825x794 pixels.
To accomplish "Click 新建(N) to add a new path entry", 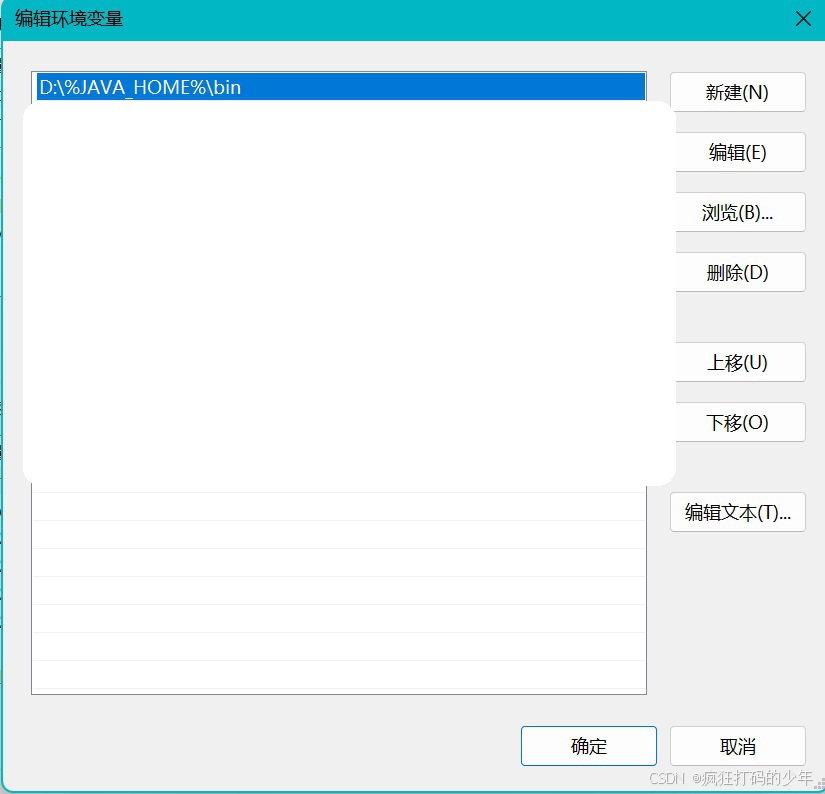I will point(738,91).
